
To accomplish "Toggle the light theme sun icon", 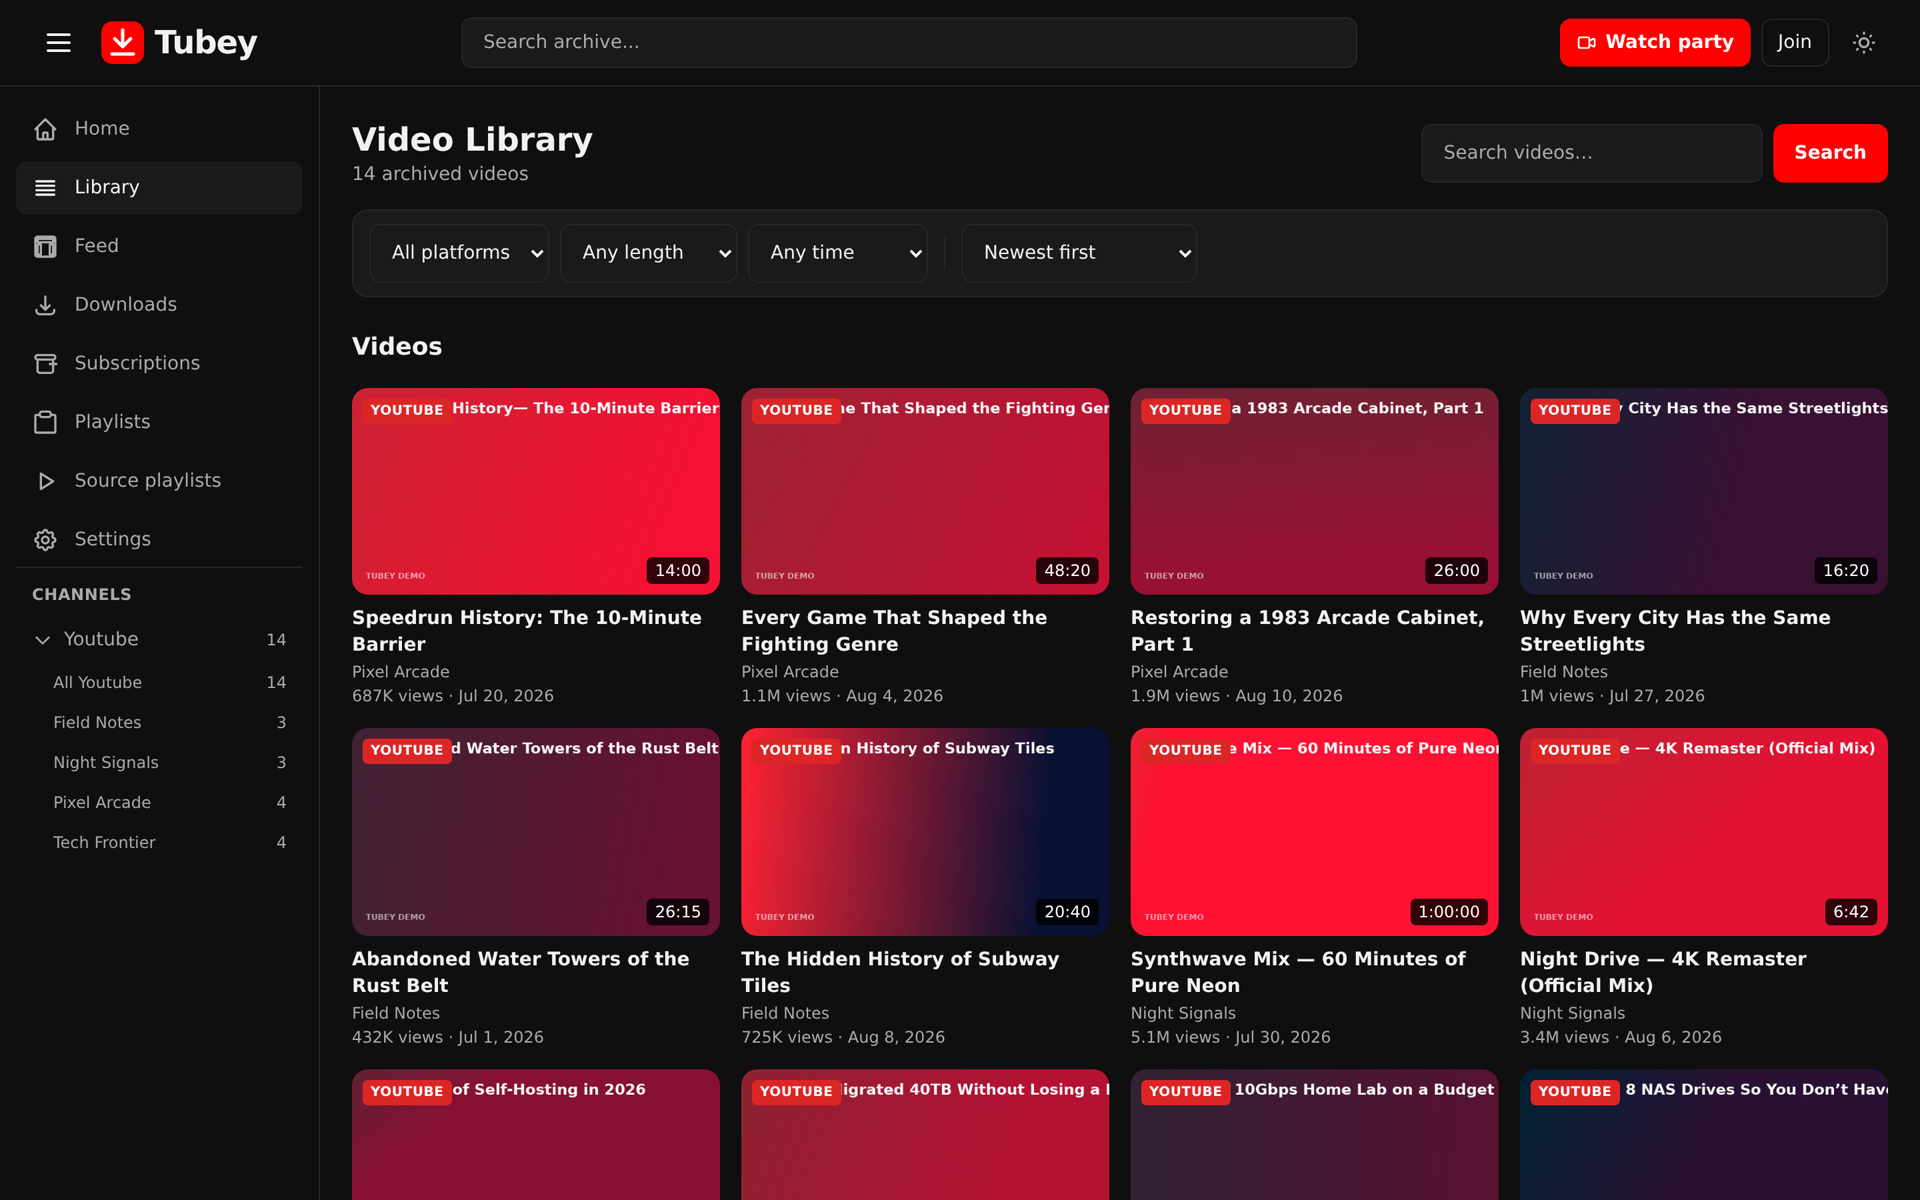I will 1863,42.
